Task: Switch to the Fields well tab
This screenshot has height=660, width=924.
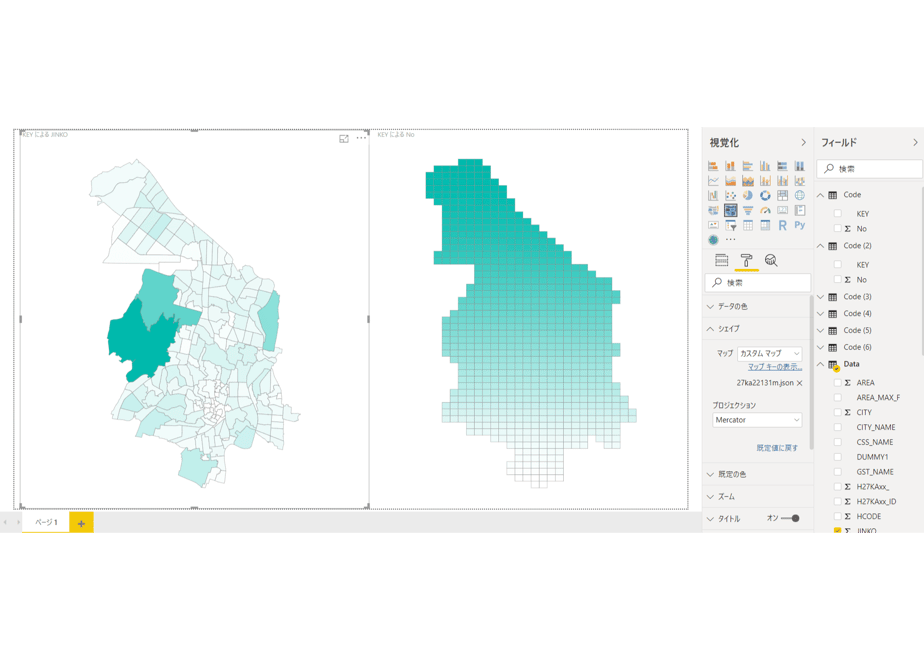Action: tap(721, 260)
